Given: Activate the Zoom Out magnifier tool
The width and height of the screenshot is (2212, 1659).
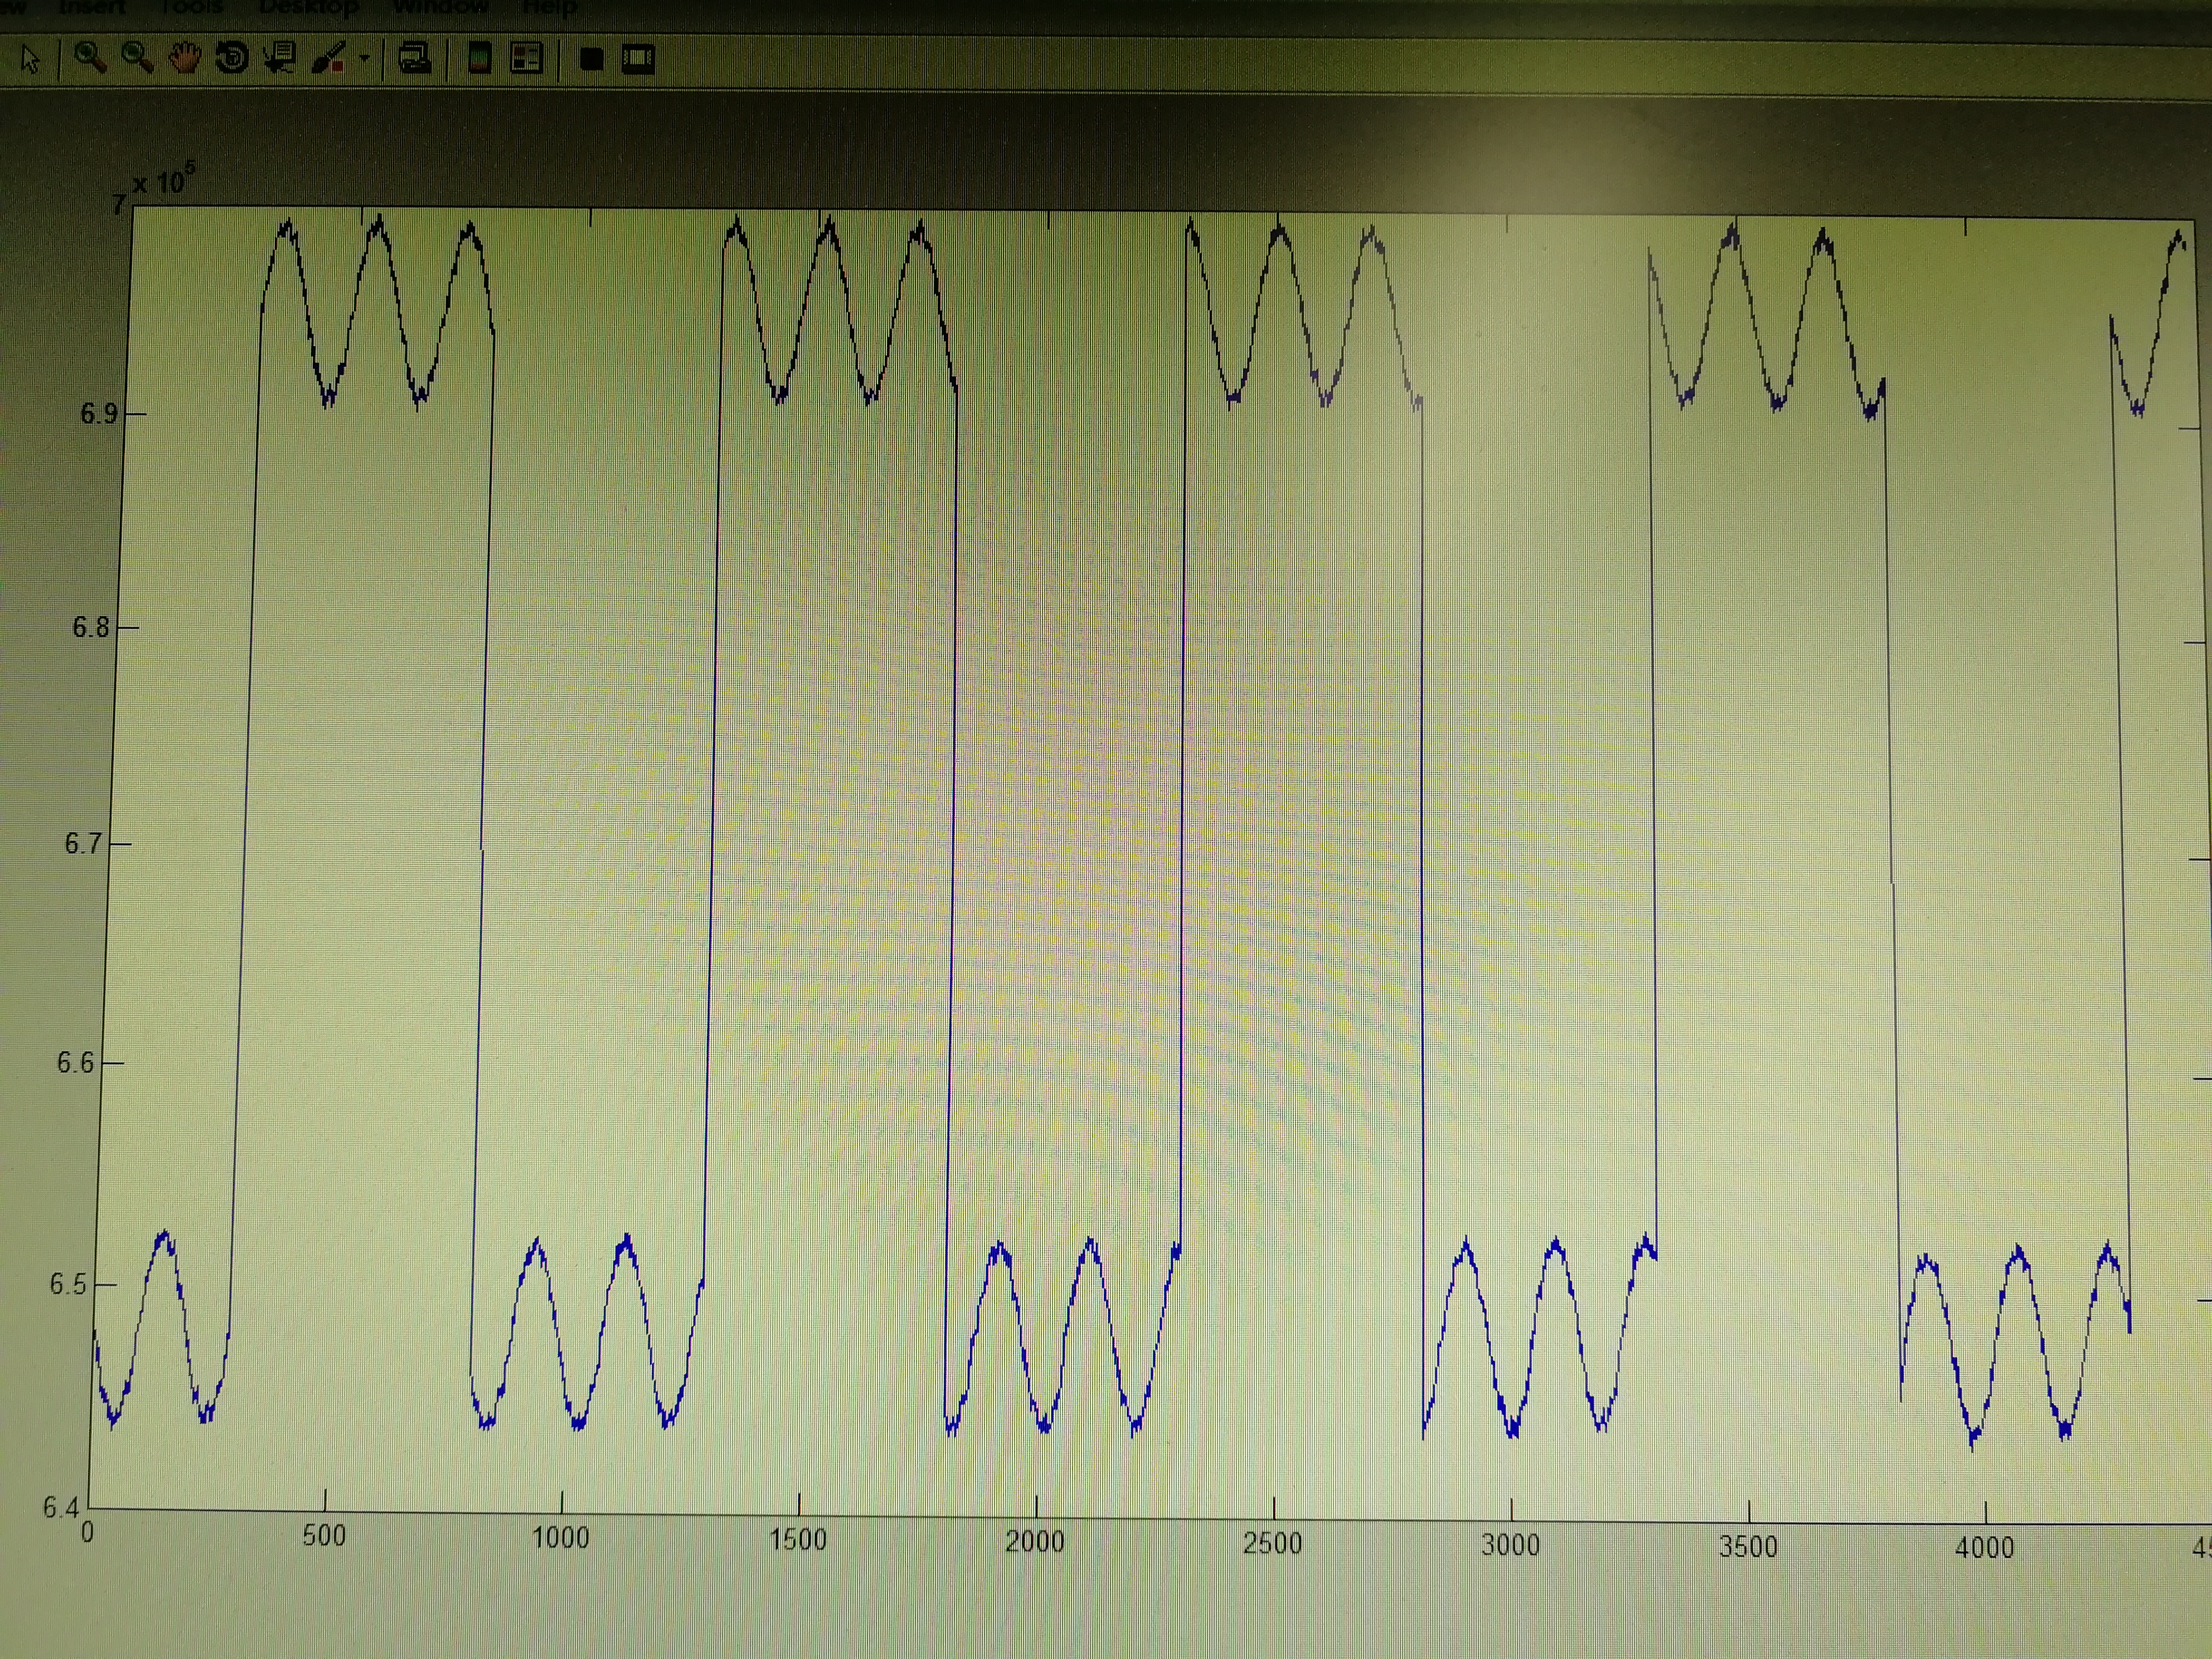Looking at the screenshot, I should point(137,58).
